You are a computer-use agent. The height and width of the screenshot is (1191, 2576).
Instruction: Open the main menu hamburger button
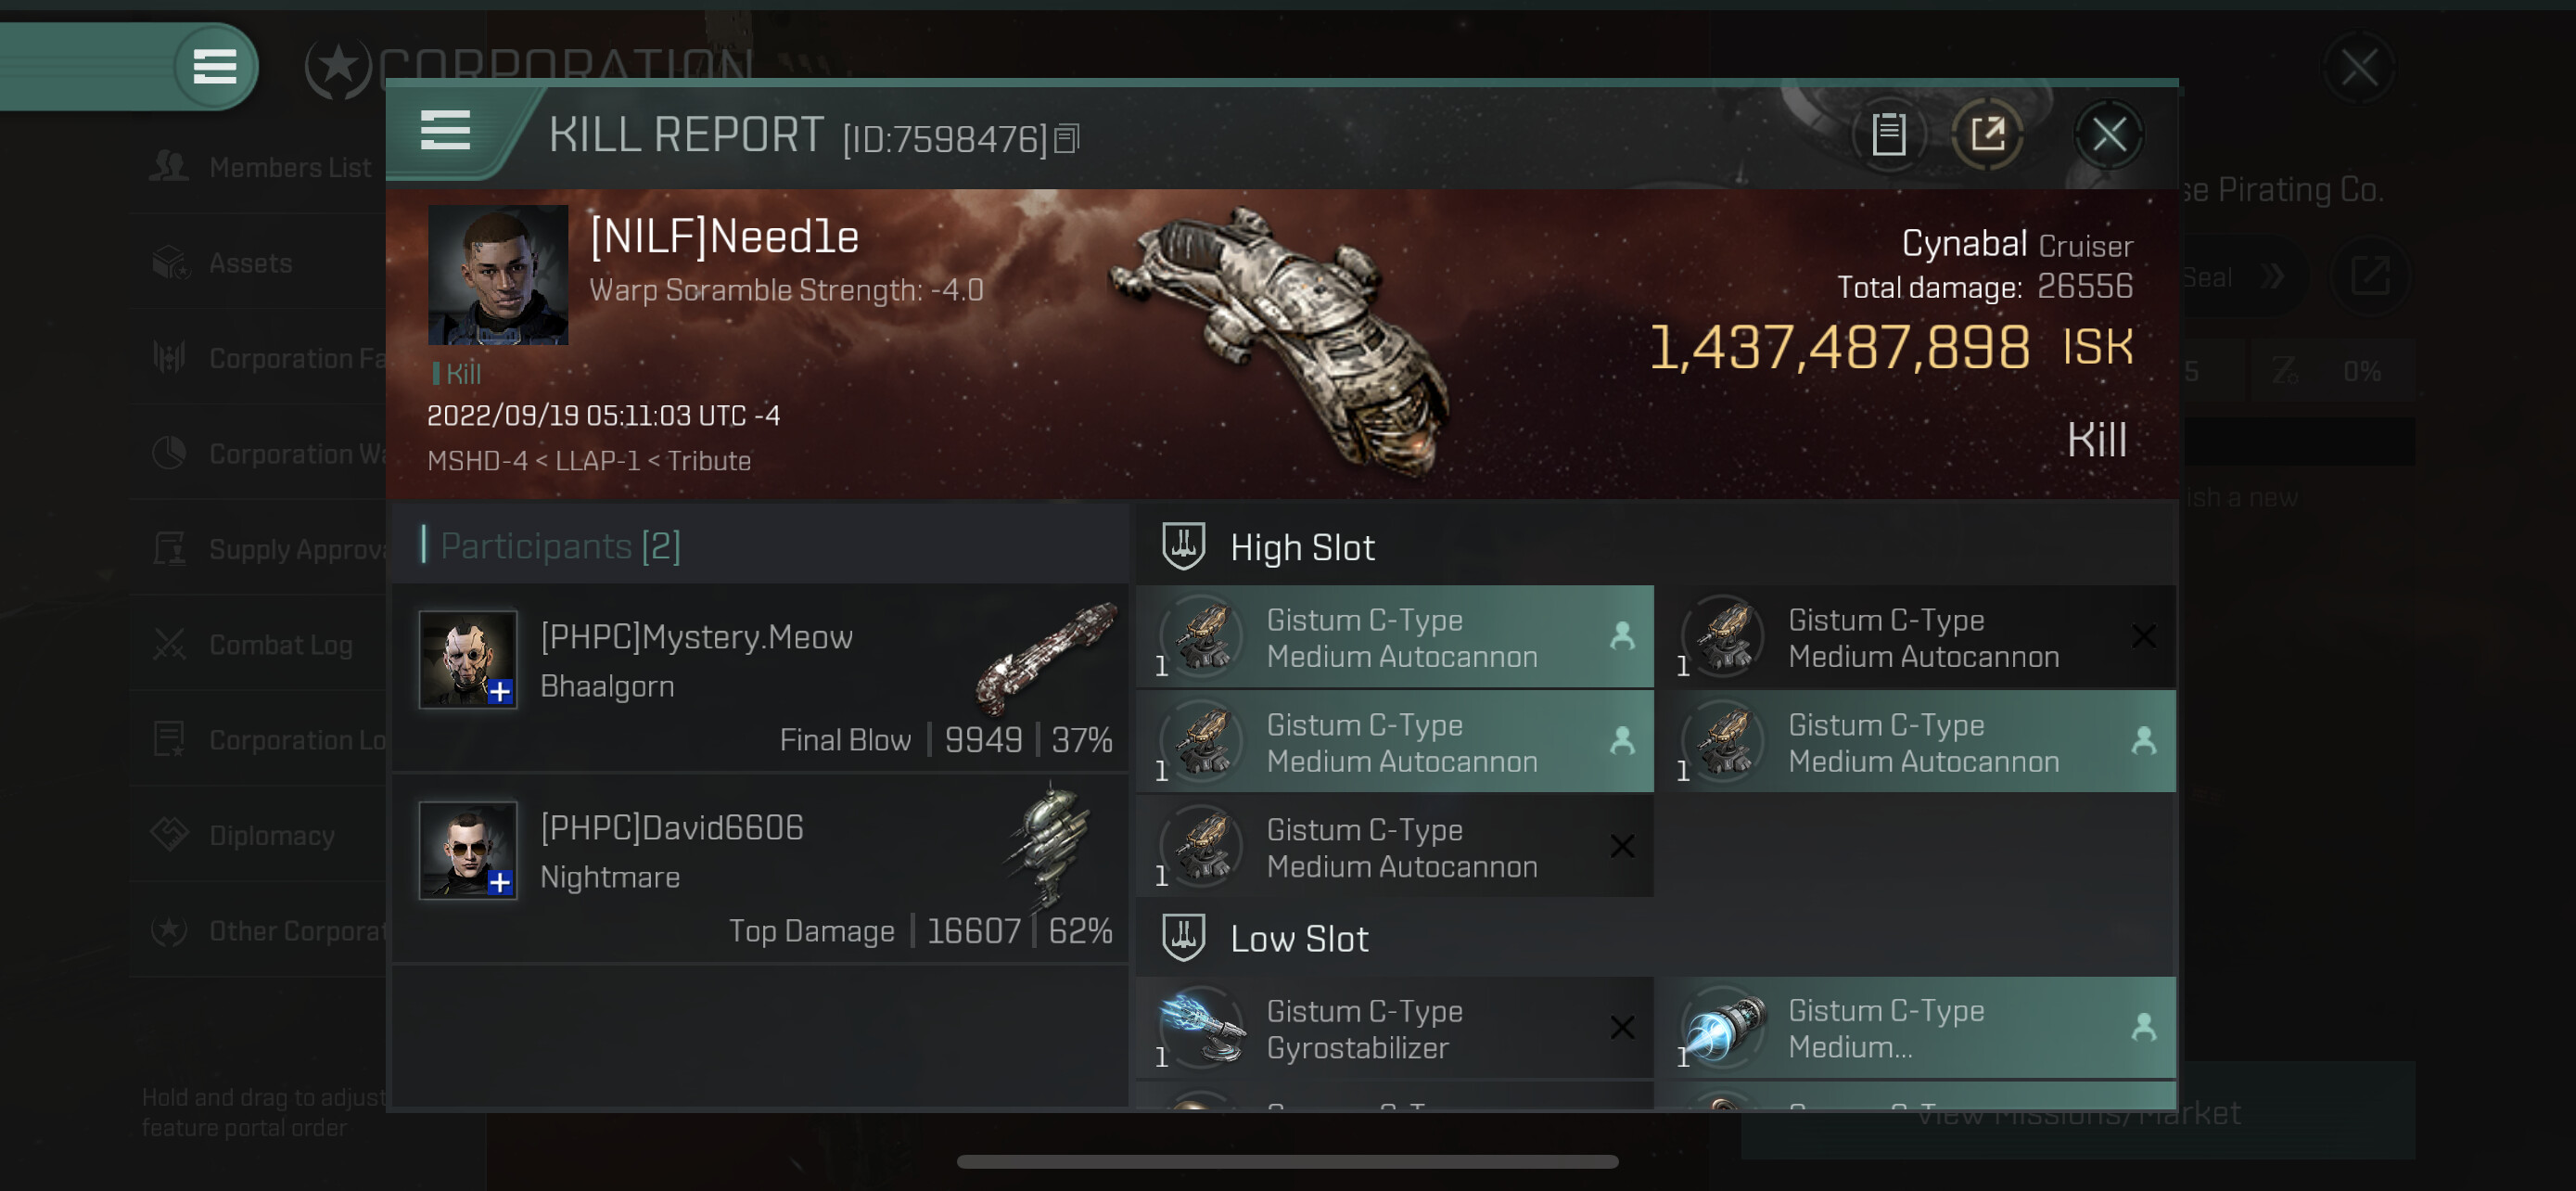(215, 67)
